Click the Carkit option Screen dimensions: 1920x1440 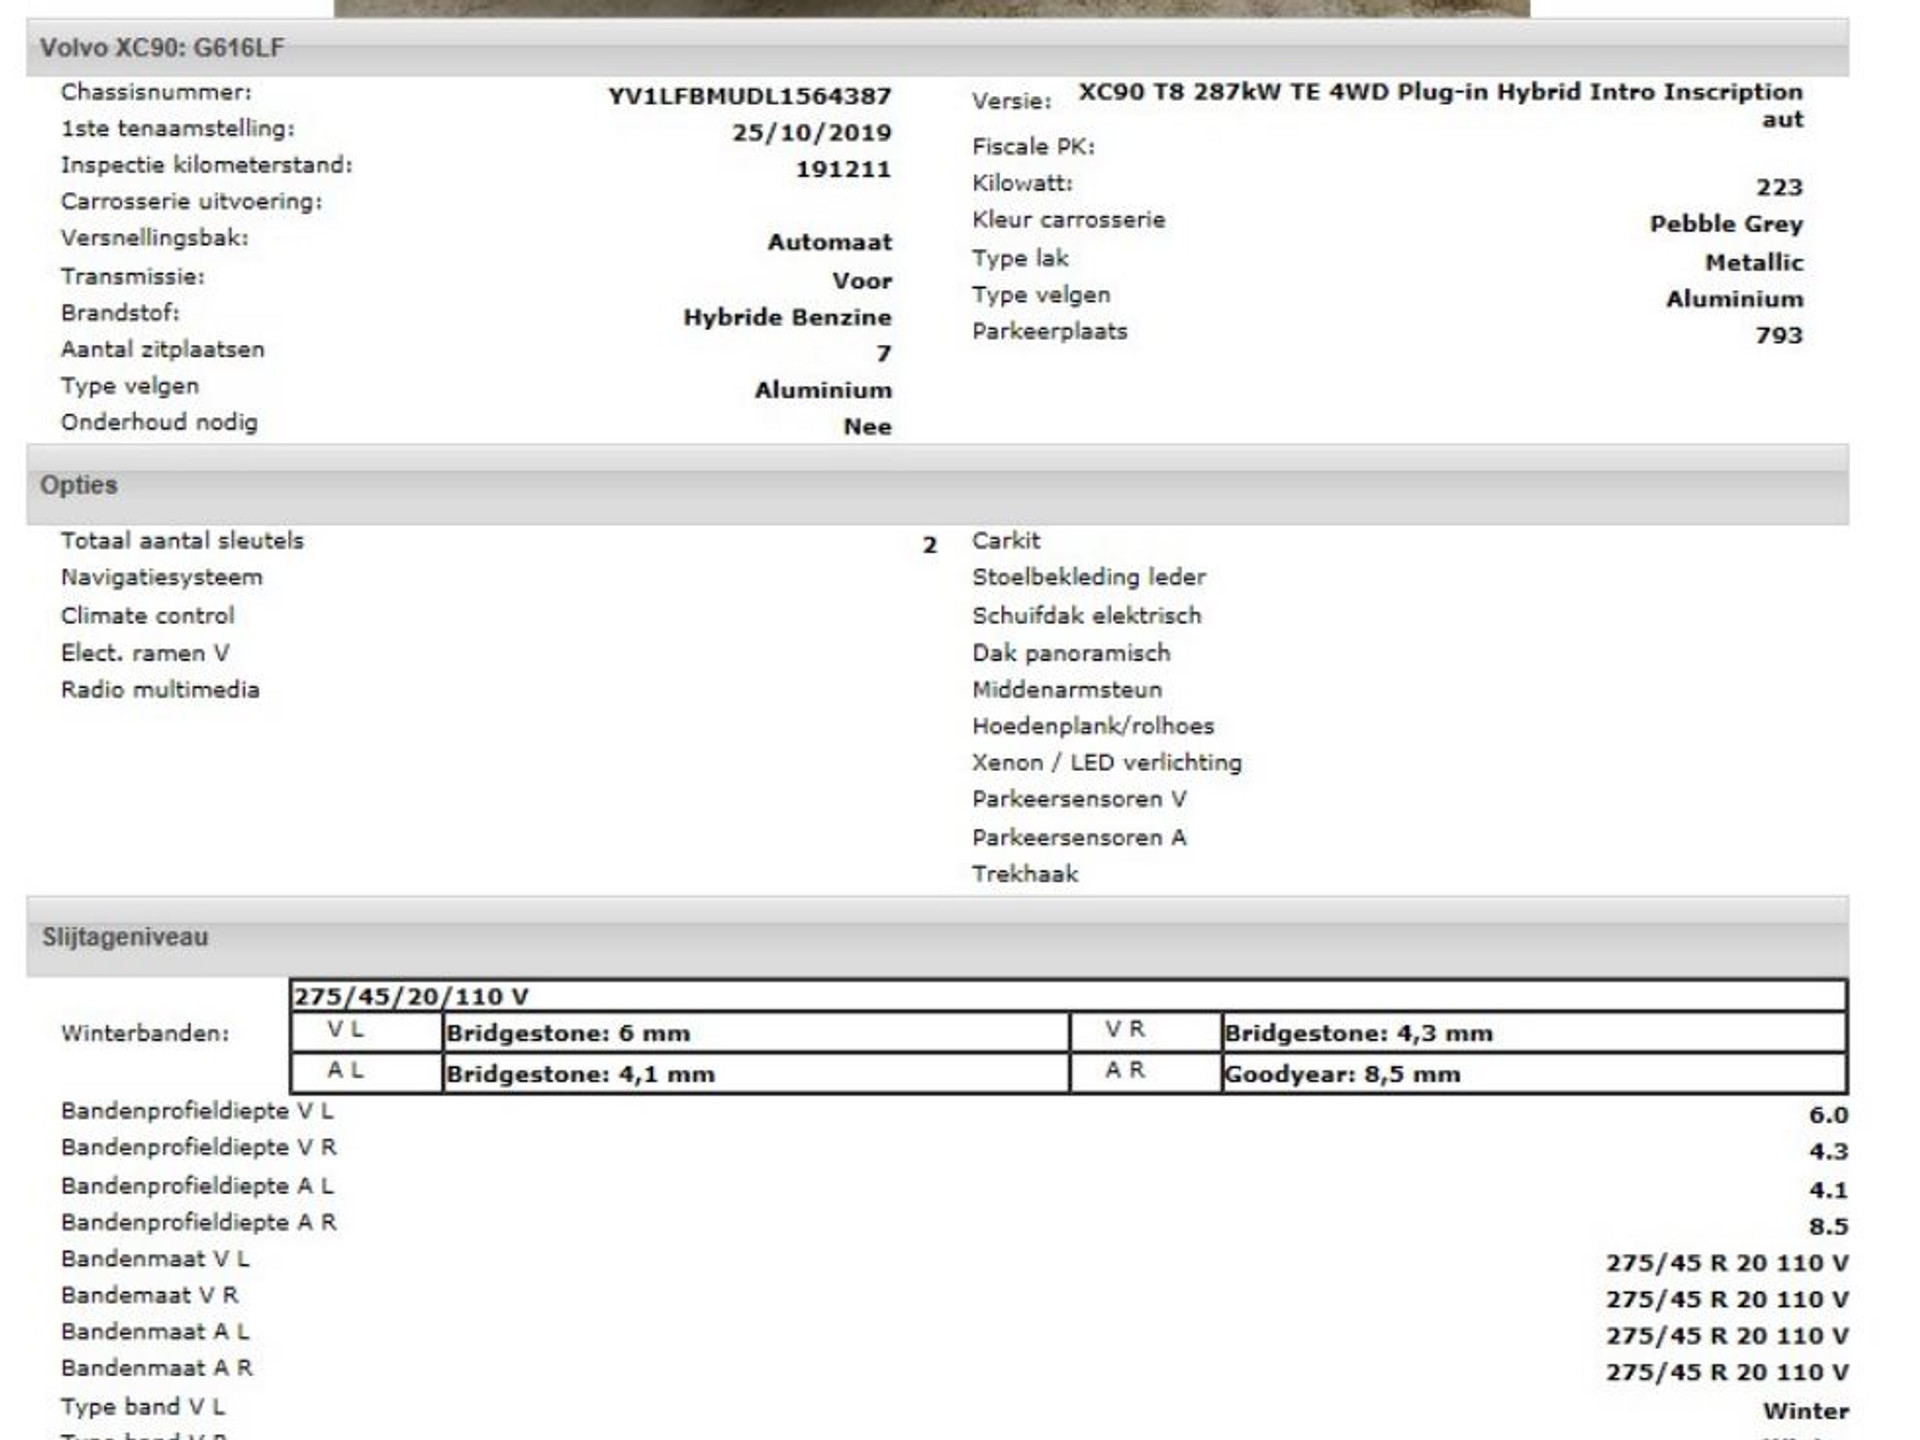[1006, 541]
